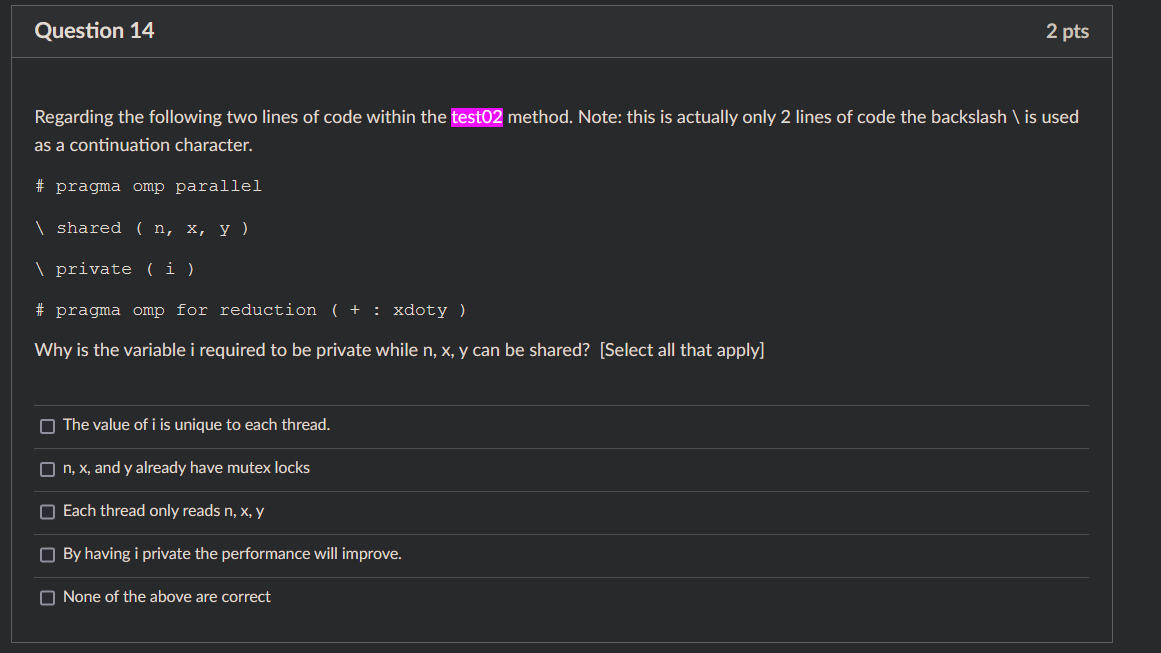
Task: Check 'None of the above are correct'
Action: (x=47, y=597)
